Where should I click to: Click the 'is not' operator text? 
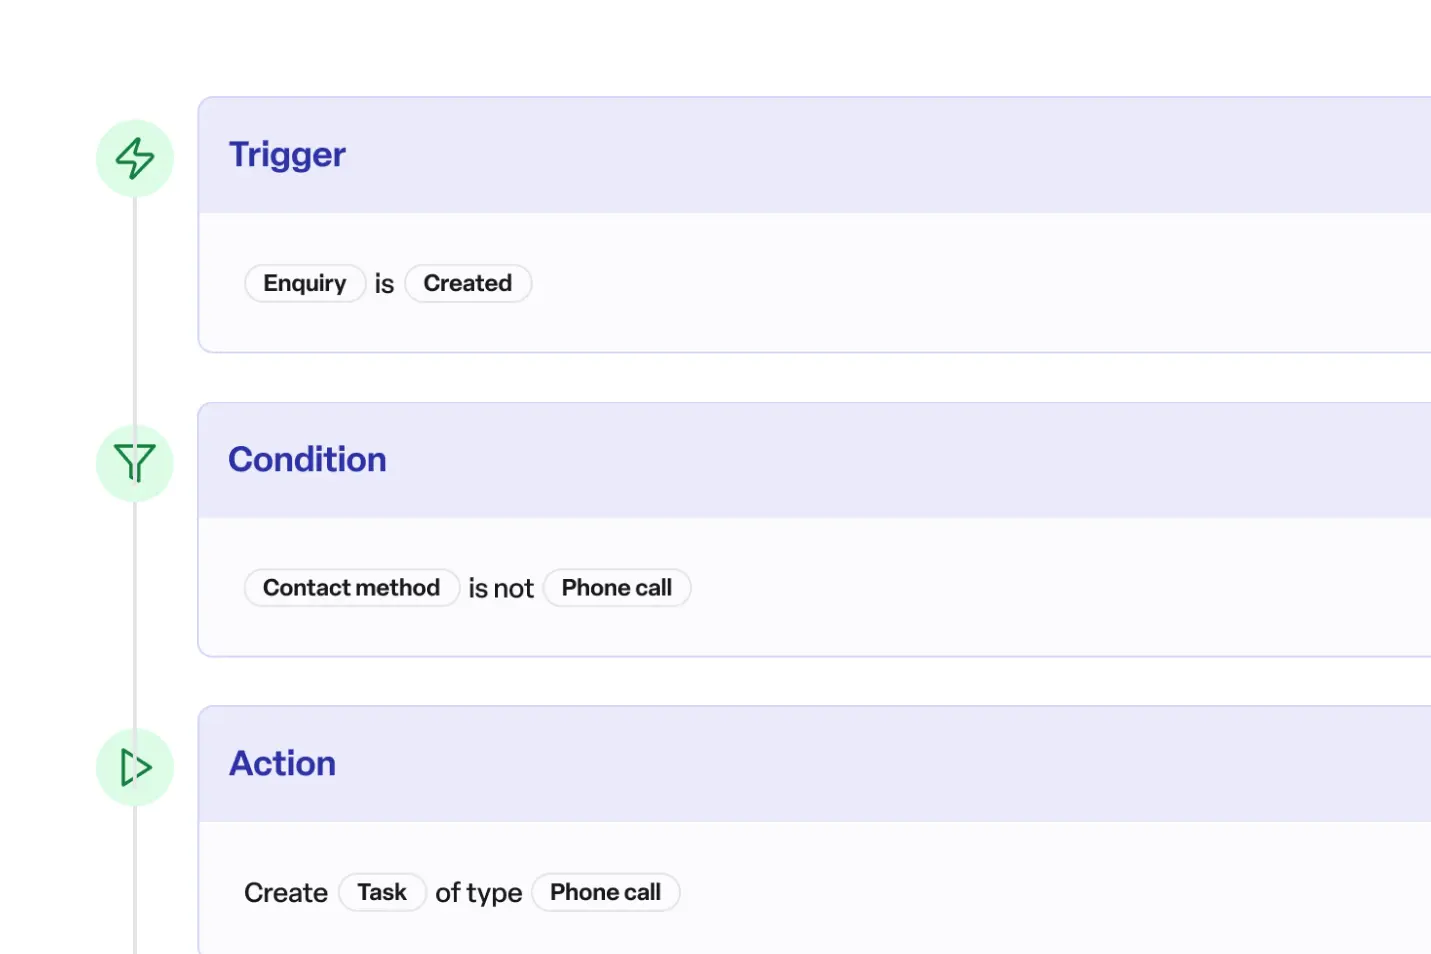click(x=501, y=588)
